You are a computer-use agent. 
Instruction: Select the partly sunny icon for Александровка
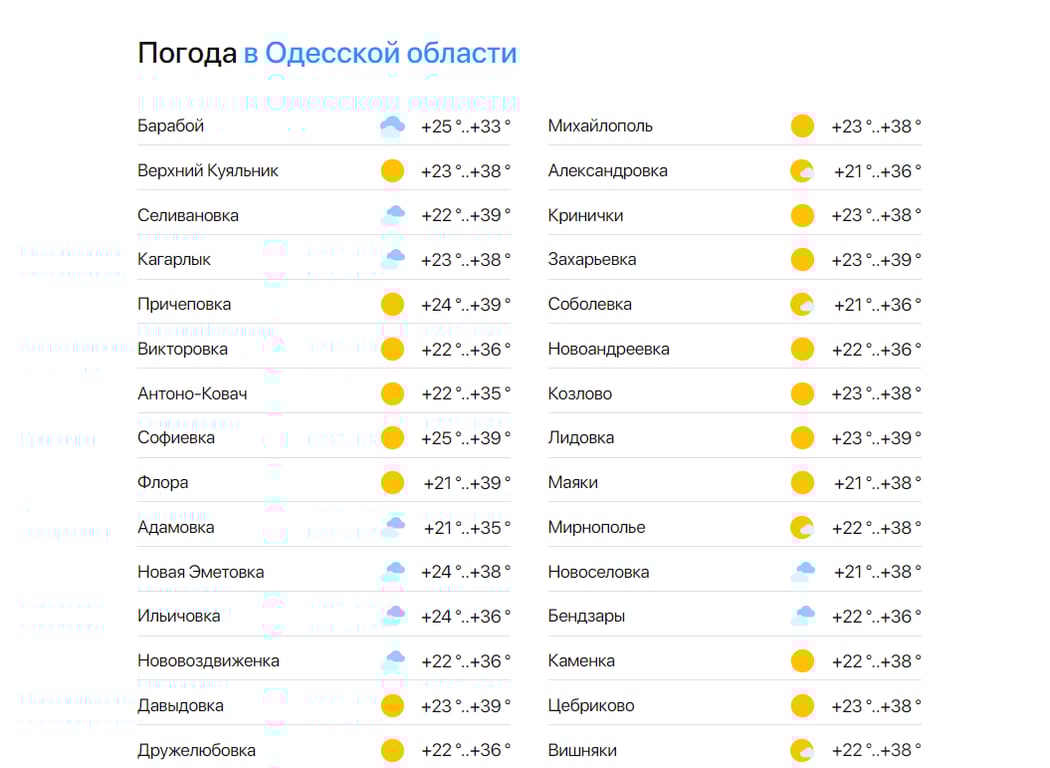(802, 170)
